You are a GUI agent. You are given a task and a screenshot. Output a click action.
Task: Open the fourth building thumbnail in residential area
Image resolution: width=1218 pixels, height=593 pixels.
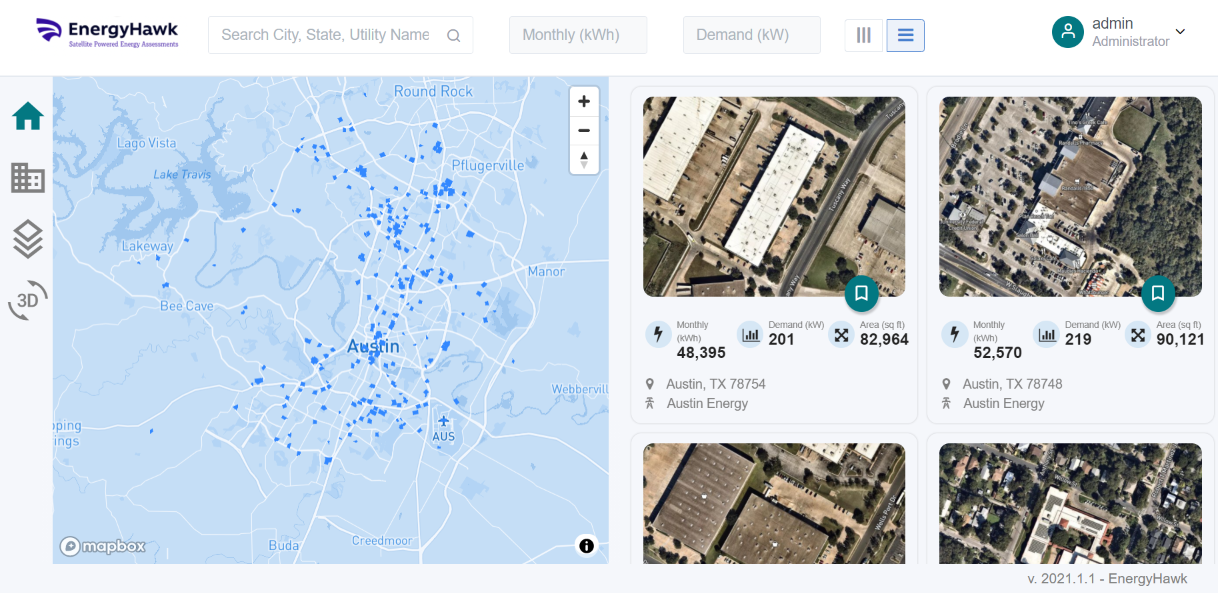point(1070,503)
